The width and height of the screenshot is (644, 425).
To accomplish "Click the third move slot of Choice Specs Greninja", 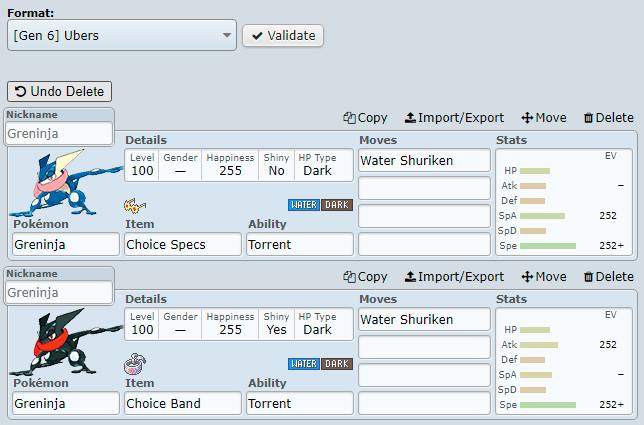I will [424, 216].
